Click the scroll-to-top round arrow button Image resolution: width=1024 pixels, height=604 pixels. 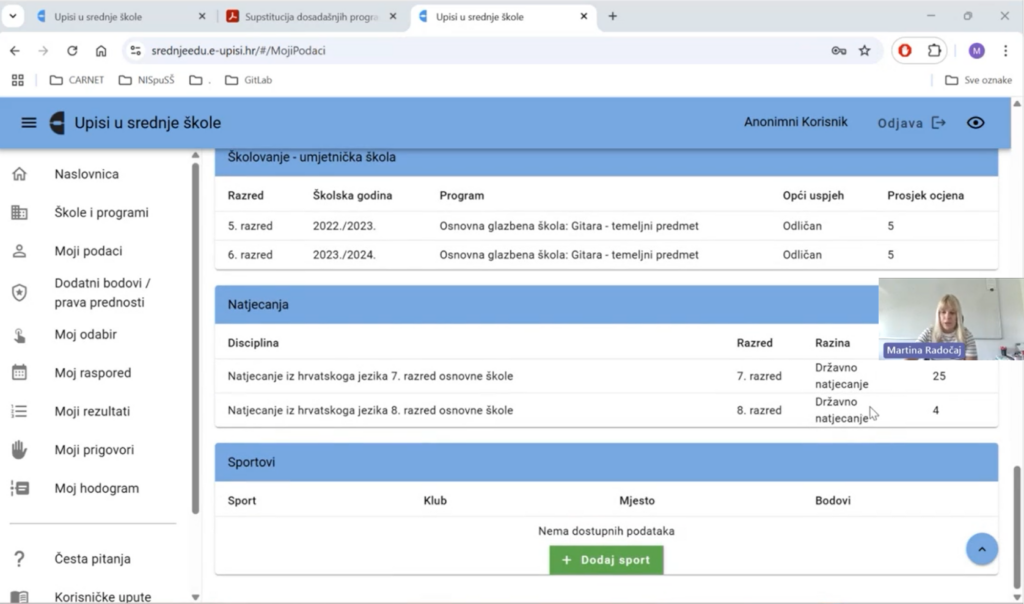click(x=981, y=549)
